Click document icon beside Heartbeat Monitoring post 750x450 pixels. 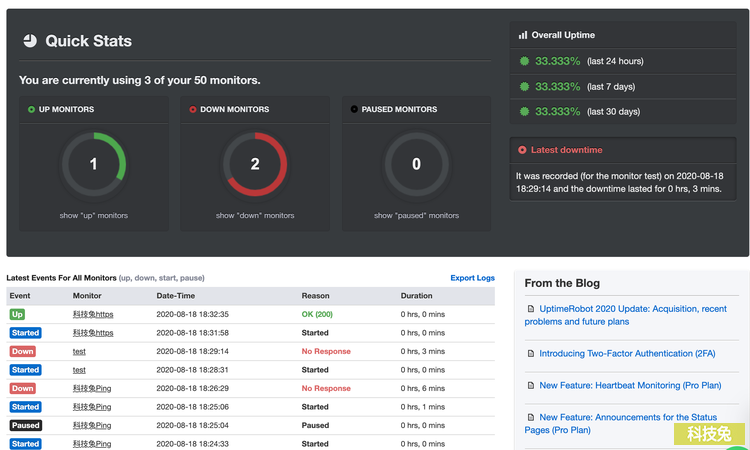pos(530,385)
